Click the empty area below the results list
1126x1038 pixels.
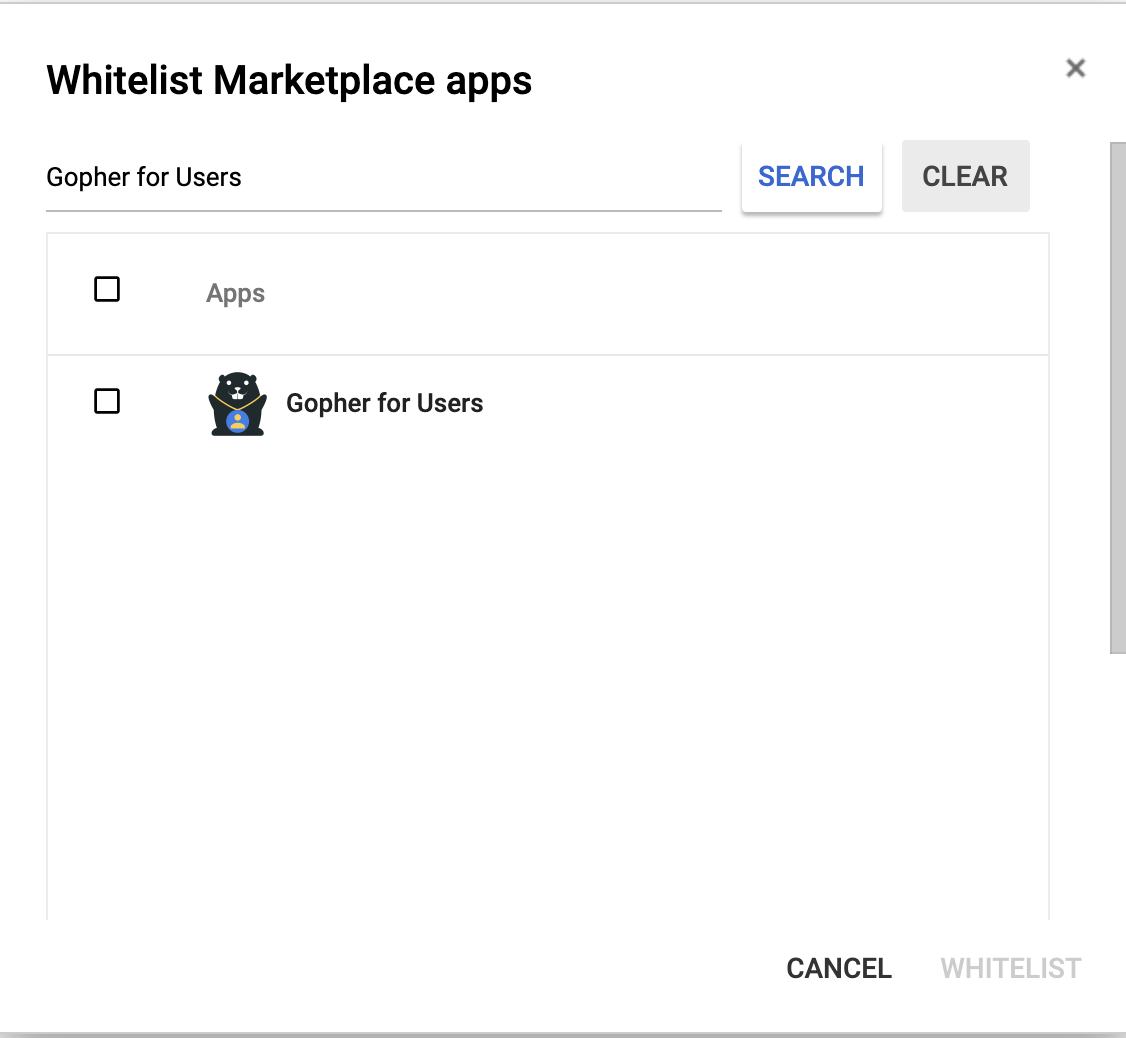[x=547, y=700]
